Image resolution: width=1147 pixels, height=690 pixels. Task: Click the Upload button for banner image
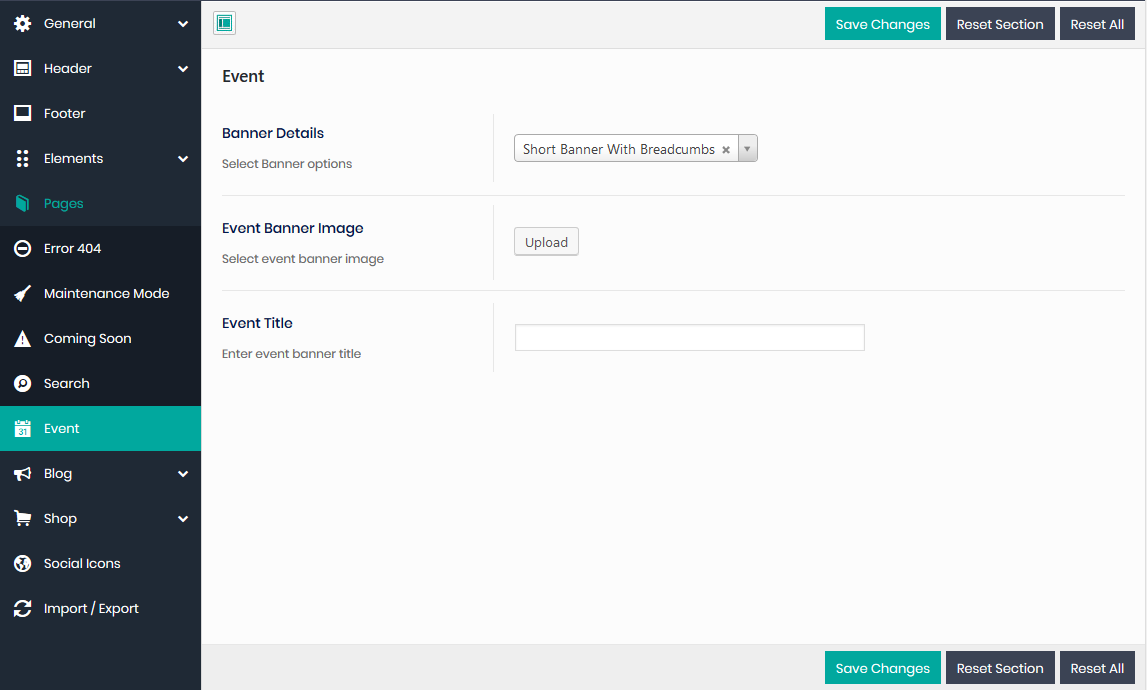[546, 242]
